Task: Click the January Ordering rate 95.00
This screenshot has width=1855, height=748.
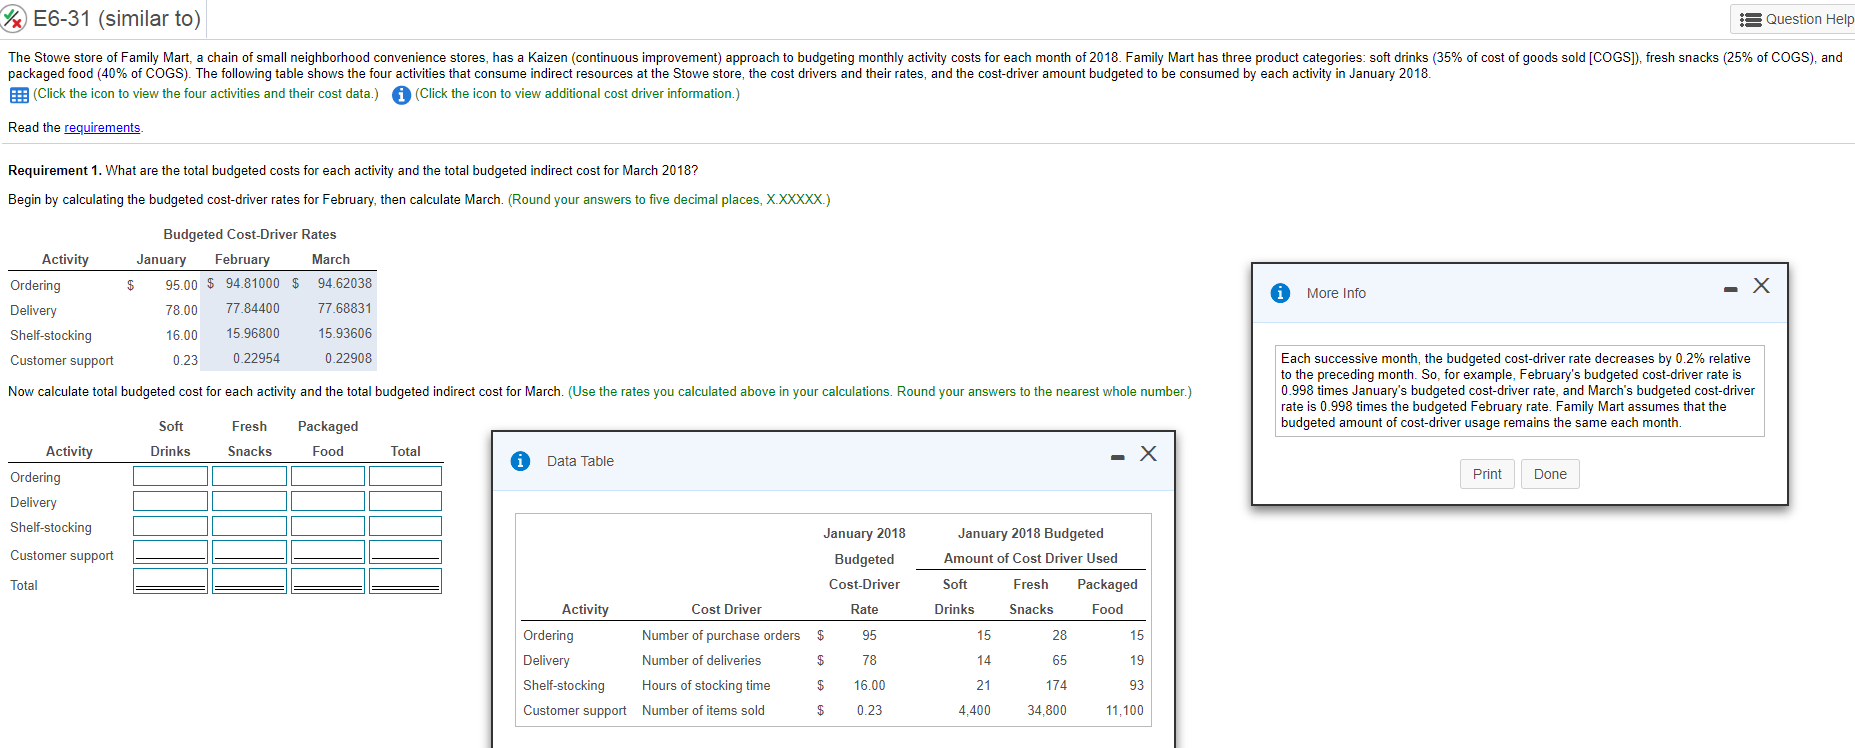Action: pyautogui.click(x=182, y=285)
